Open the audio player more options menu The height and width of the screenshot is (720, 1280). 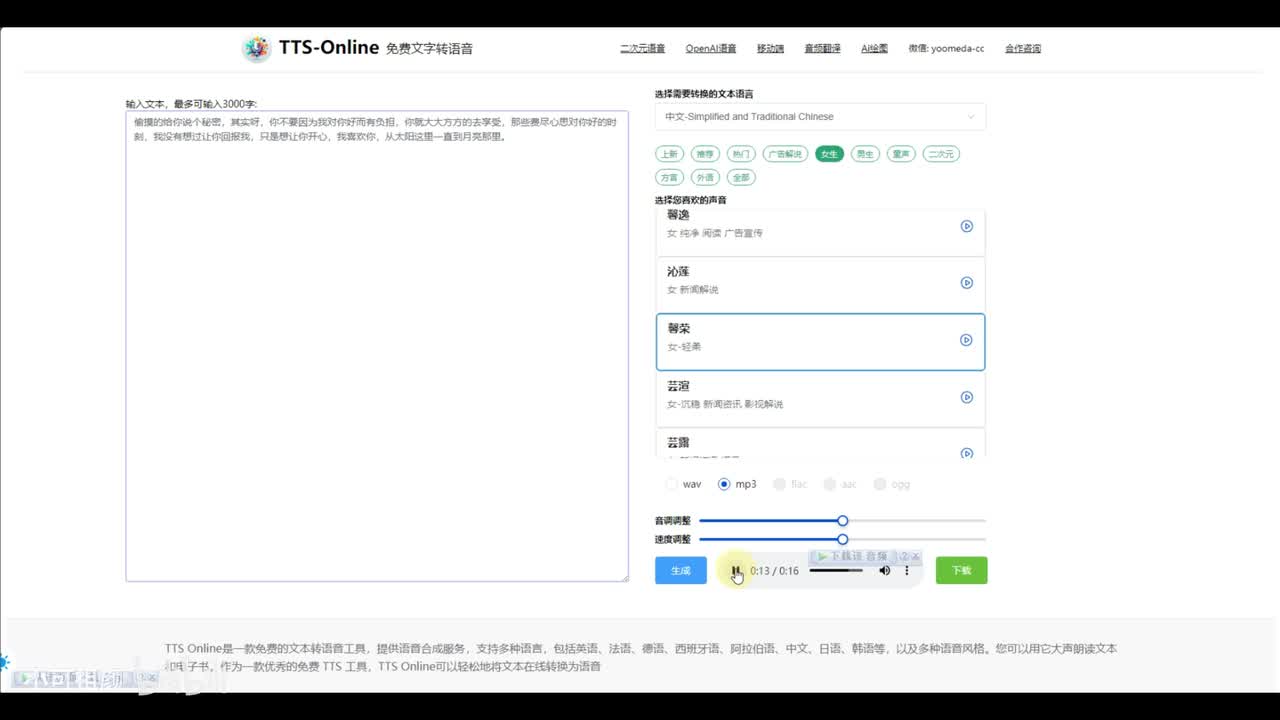907,571
